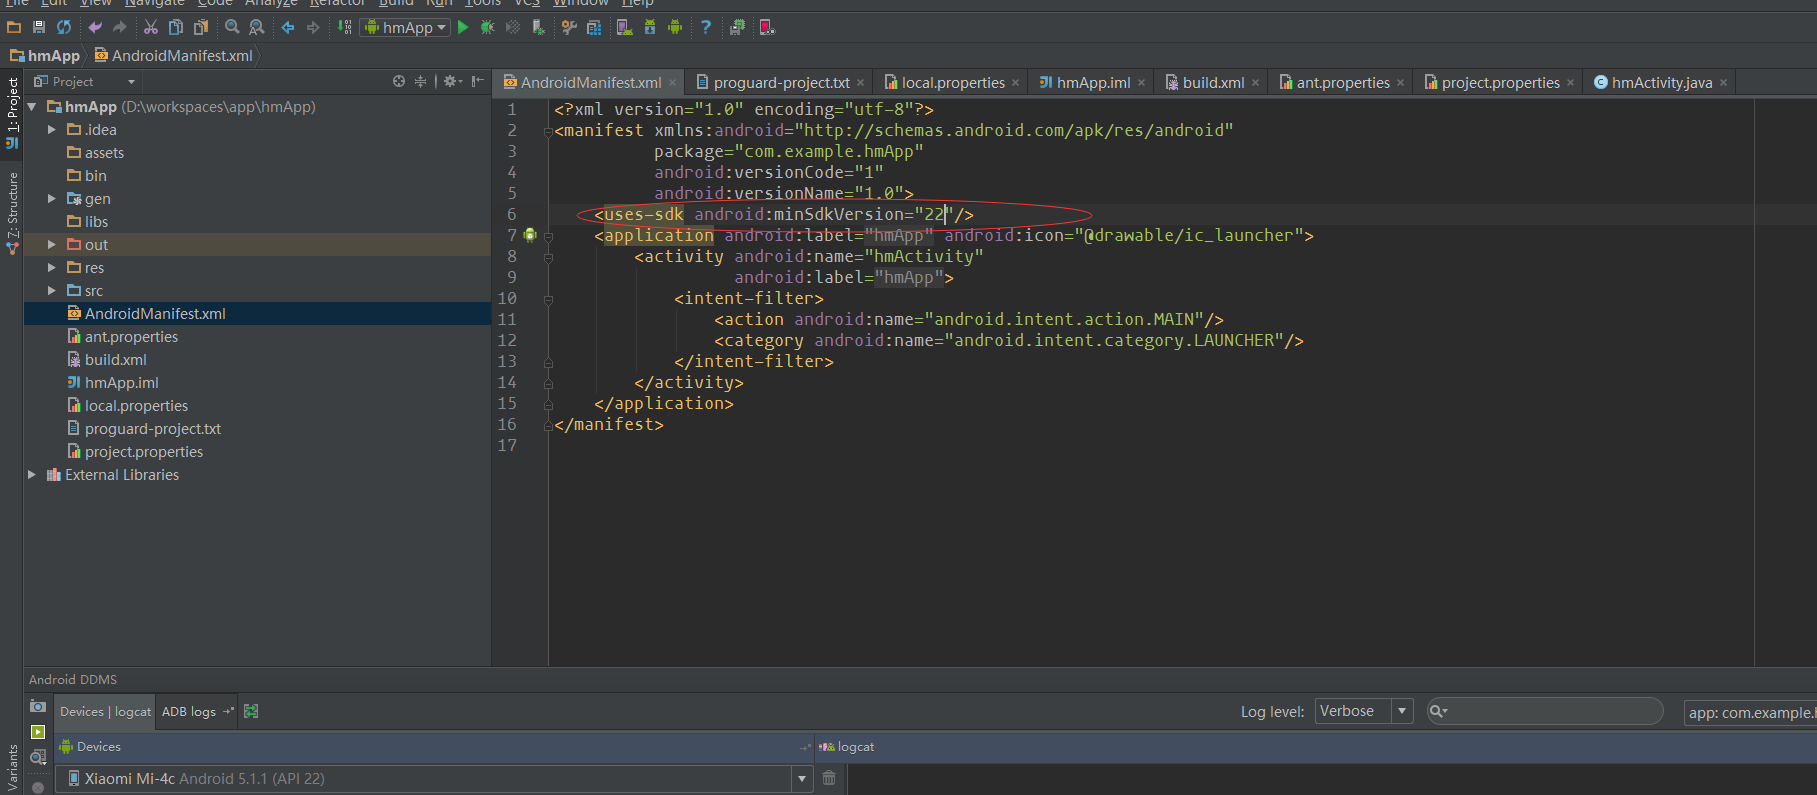The width and height of the screenshot is (1817, 795).
Task: Open Project Structure toolbar icon
Action: 594,27
